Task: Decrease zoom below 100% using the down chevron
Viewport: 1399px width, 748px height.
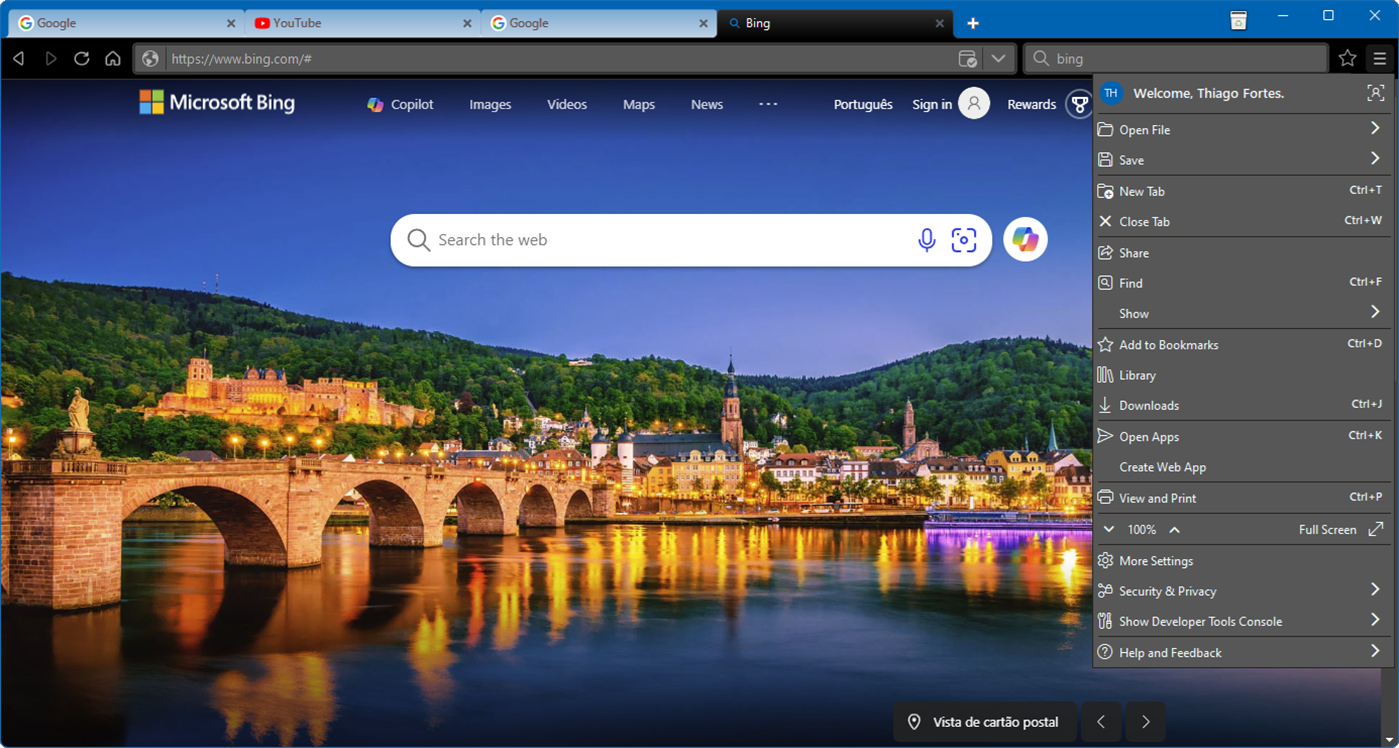Action: click(x=1108, y=529)
